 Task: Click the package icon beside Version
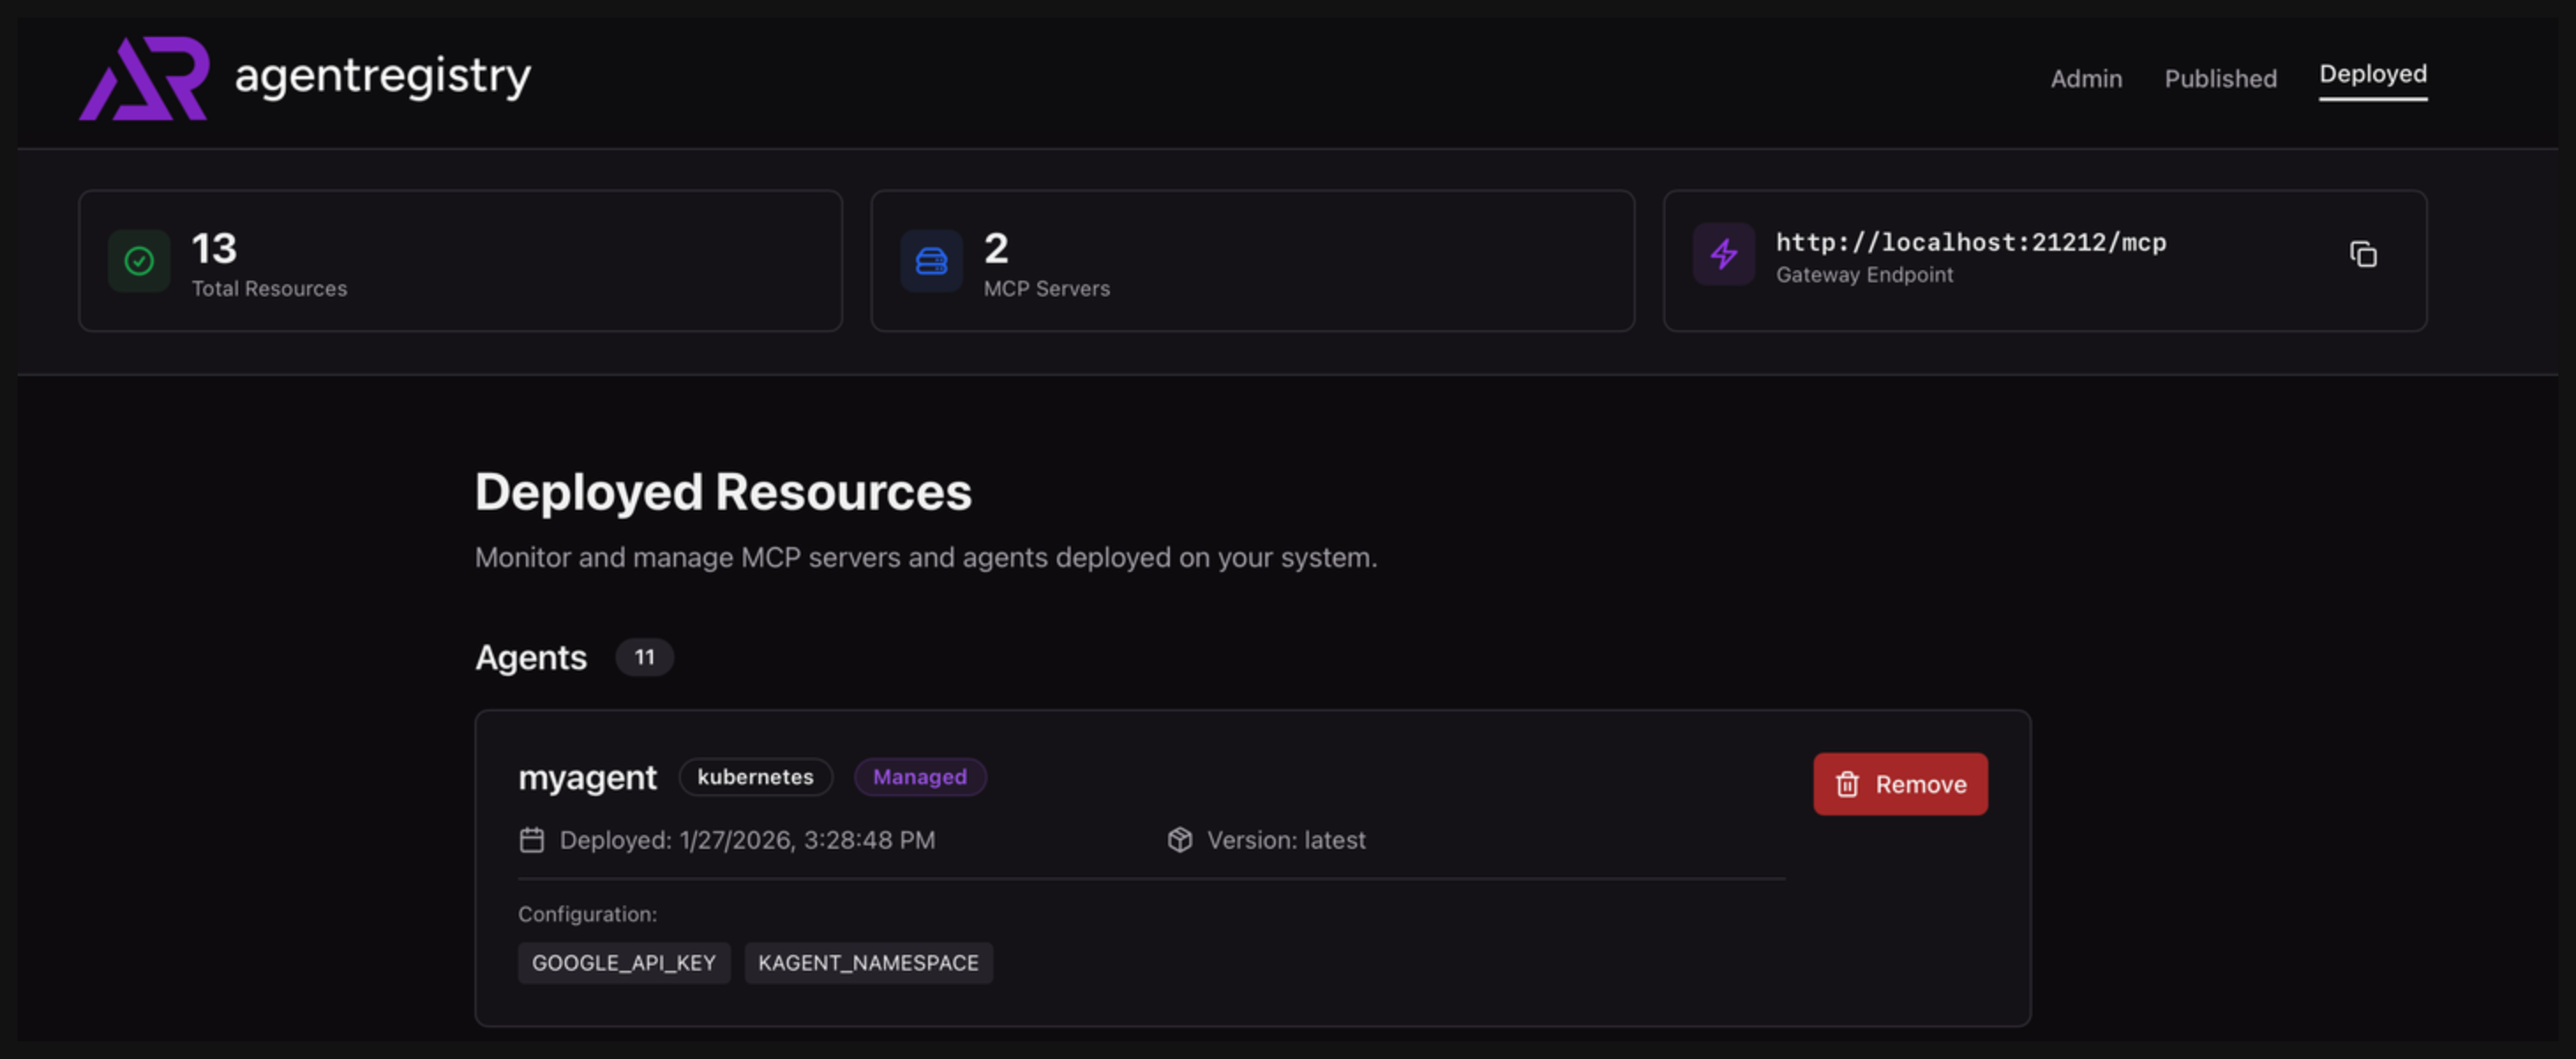coord(1180,840)
